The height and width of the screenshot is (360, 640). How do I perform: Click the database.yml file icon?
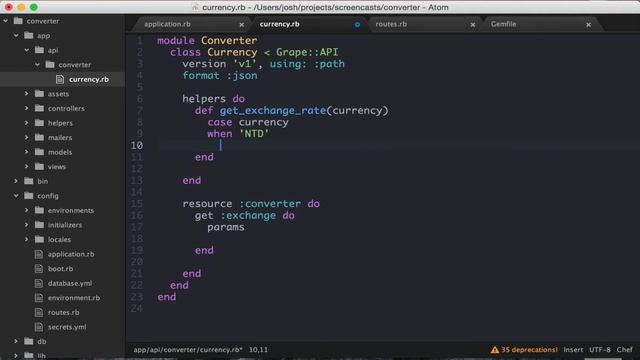tap(39, 283)
